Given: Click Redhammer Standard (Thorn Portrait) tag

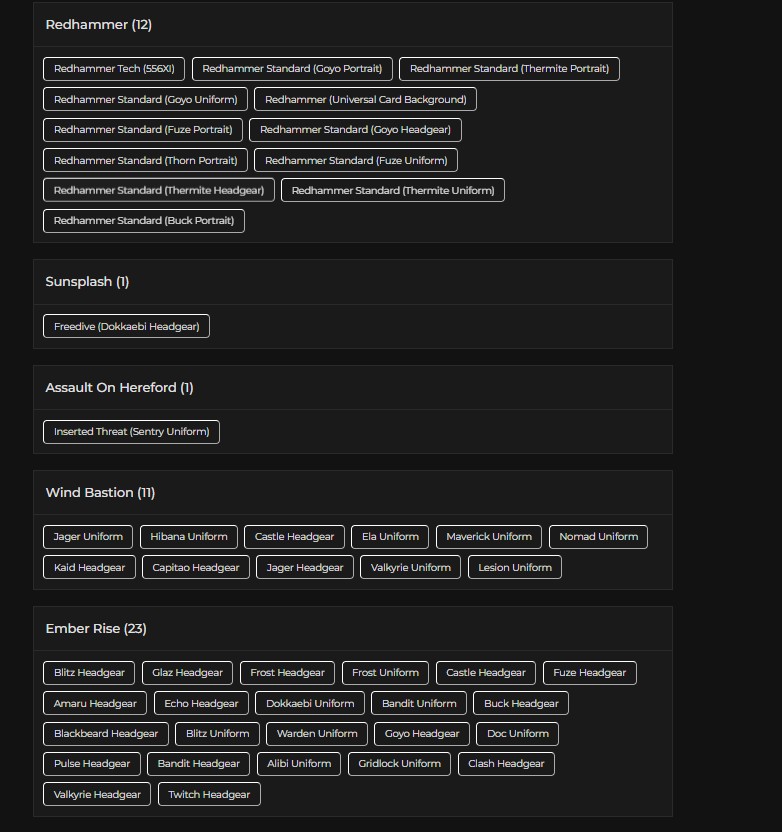Looking at the screenshot, I should tap(145, 160).
